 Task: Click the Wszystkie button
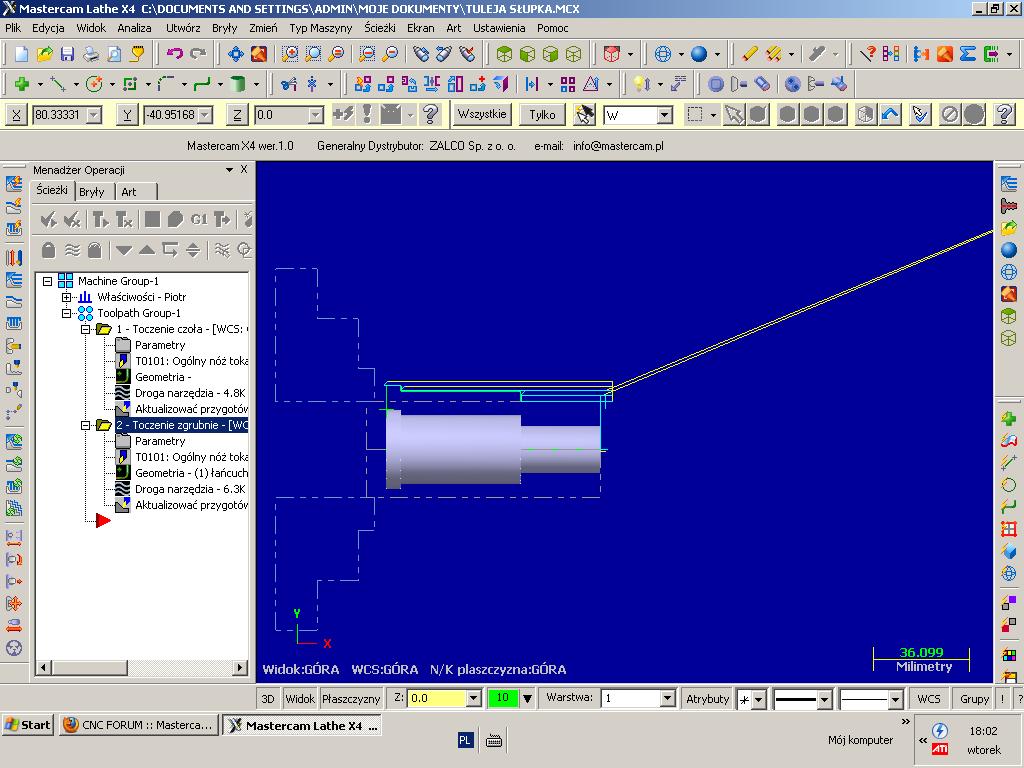click(x=482, y=114)
